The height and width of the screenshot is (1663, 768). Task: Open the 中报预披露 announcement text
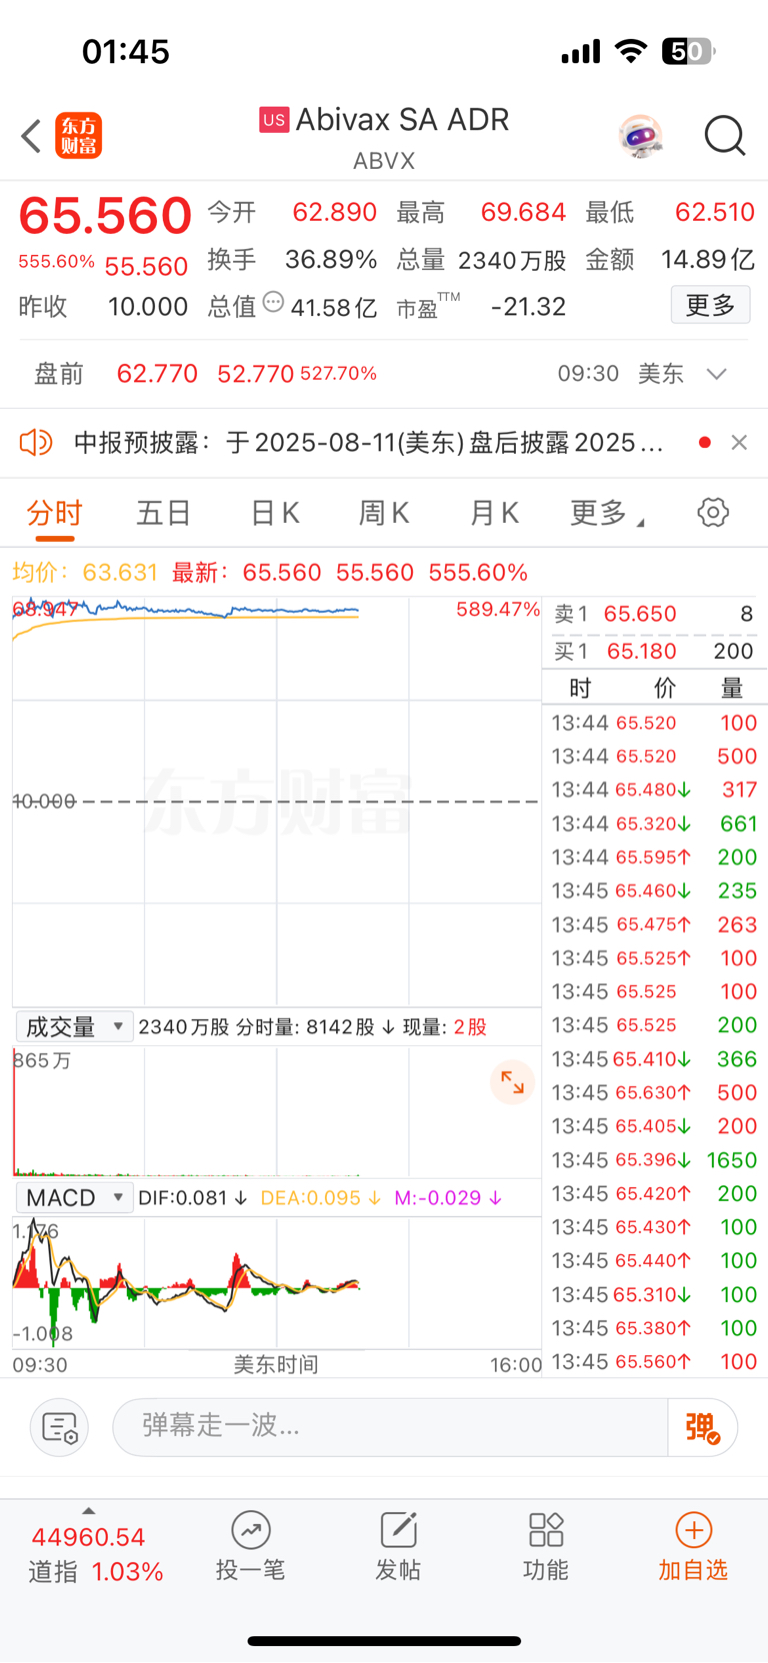tap(369, 442)
